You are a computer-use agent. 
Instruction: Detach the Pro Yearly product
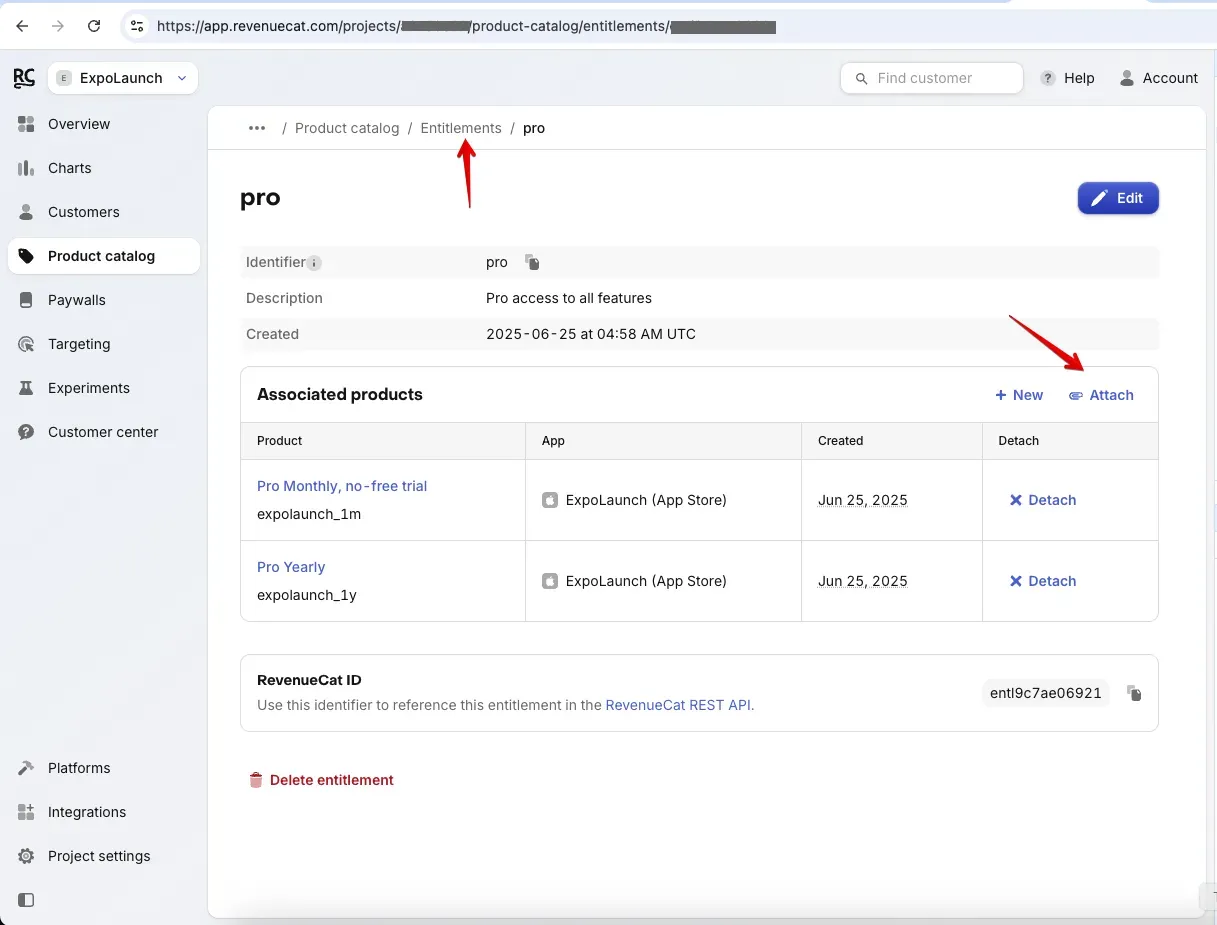1043,581
